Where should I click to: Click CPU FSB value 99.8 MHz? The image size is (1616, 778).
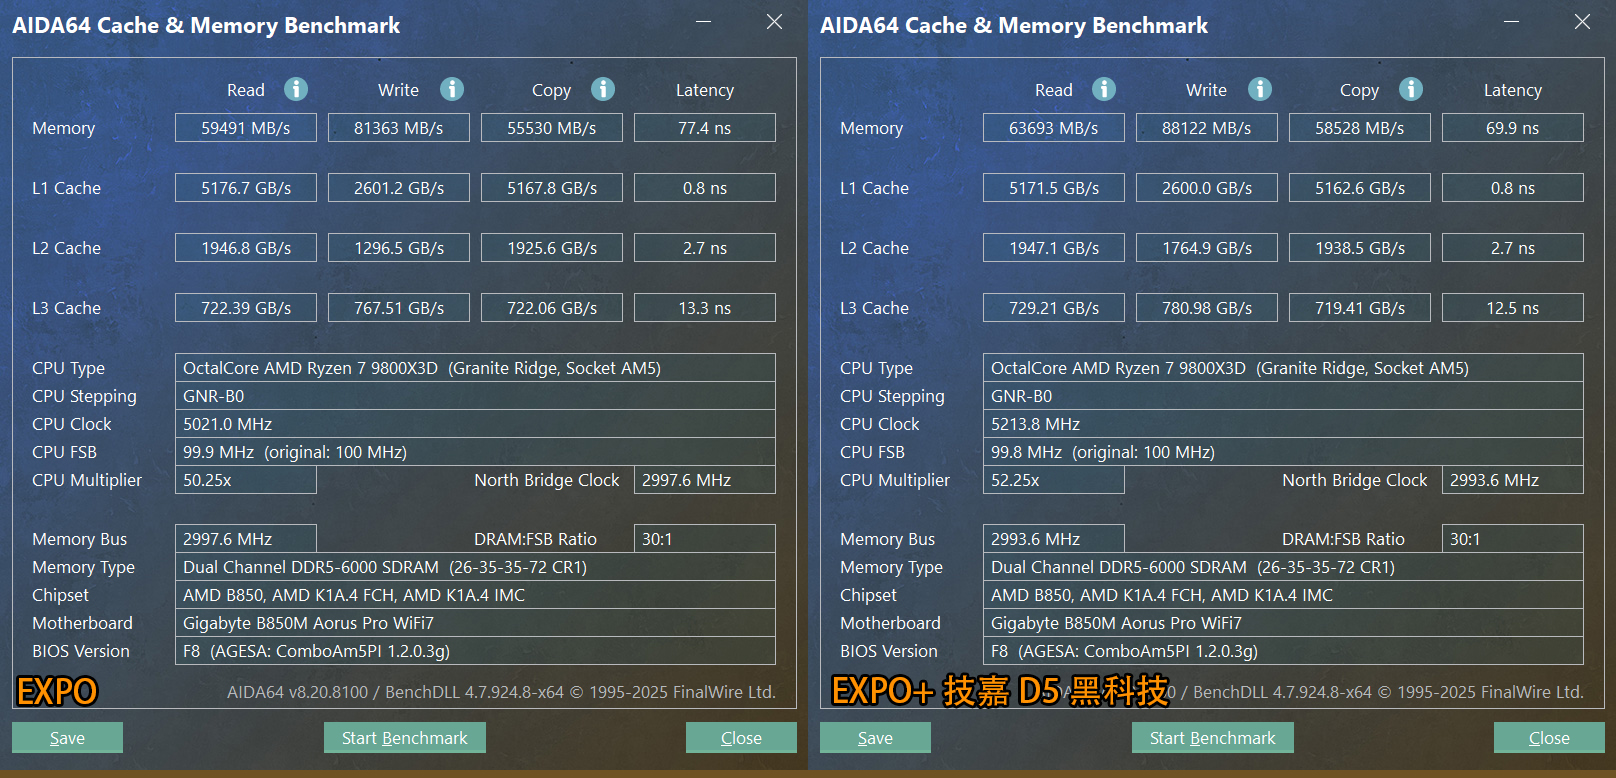(x=1283, y=452)
